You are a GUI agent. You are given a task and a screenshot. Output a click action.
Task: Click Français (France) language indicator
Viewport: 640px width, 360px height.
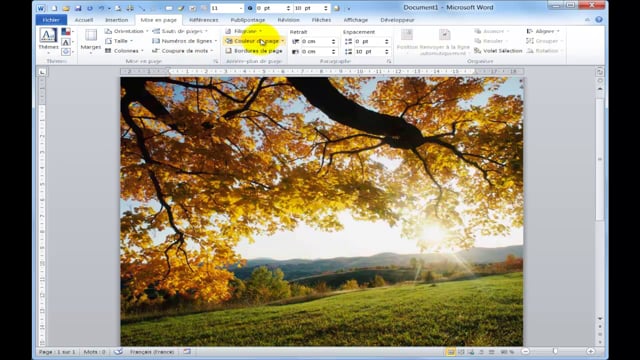tap(152, 351)
